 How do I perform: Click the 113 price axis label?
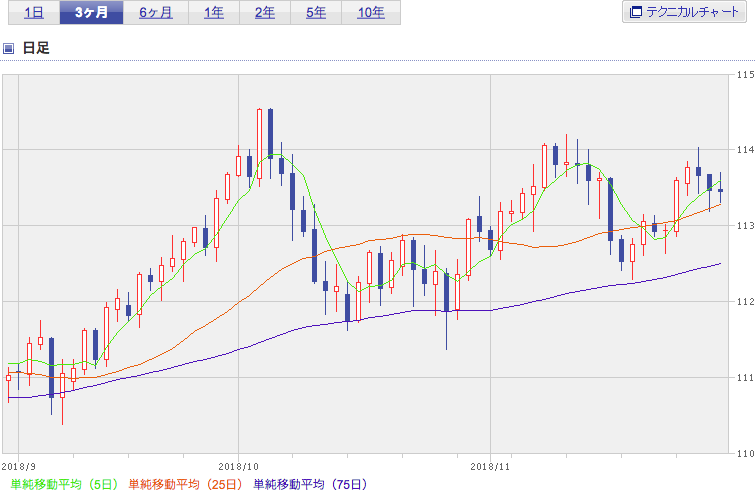(745, 225)
